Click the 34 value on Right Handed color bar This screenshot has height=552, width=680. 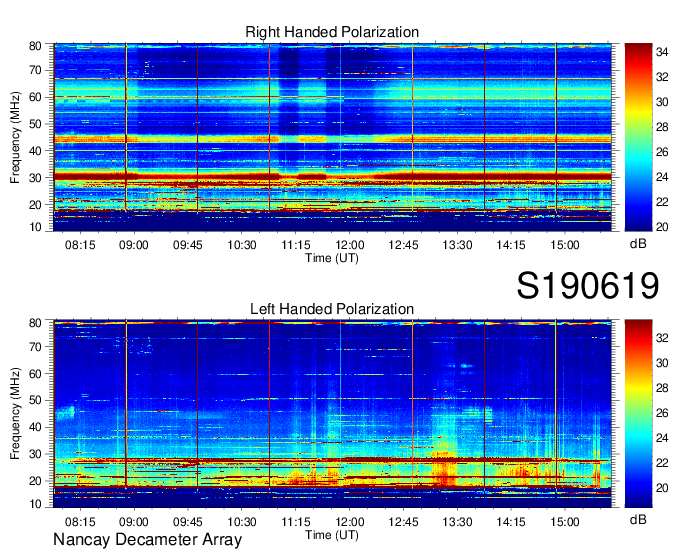662,52
